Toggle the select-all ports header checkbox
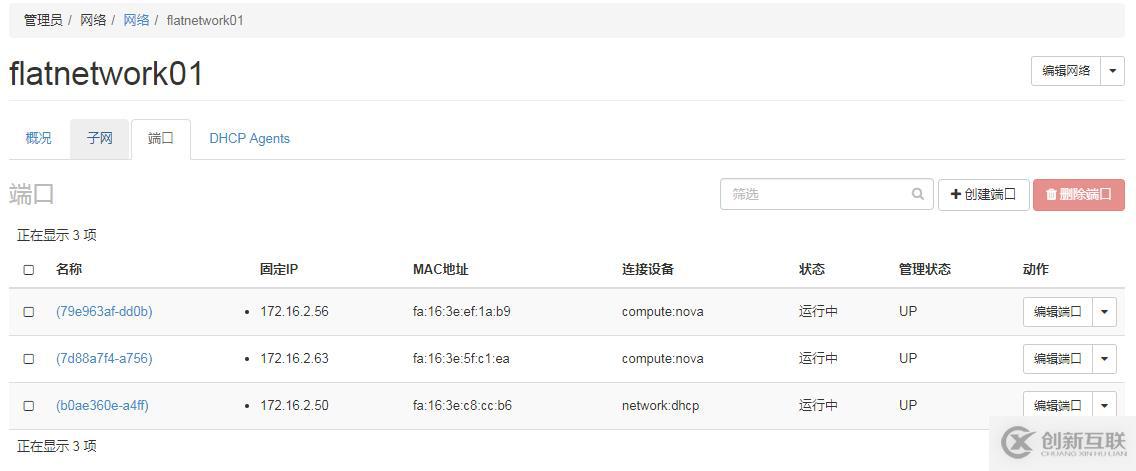The height and width of the screenshot is (471, 1136). click(29, 270)
